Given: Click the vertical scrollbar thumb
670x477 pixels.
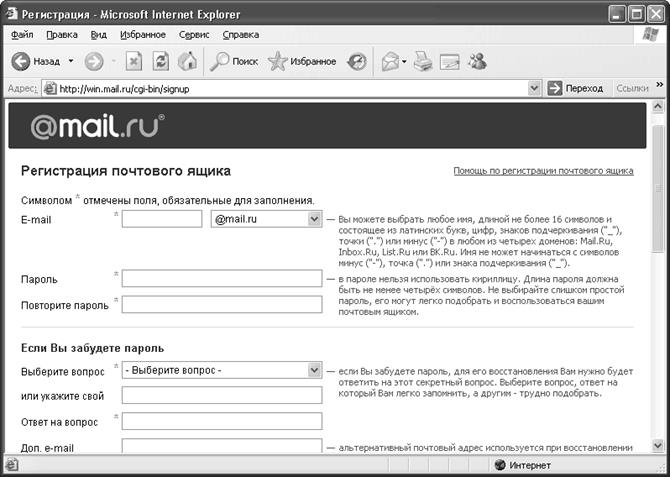Looking at the screenshot, I should 658,188.
